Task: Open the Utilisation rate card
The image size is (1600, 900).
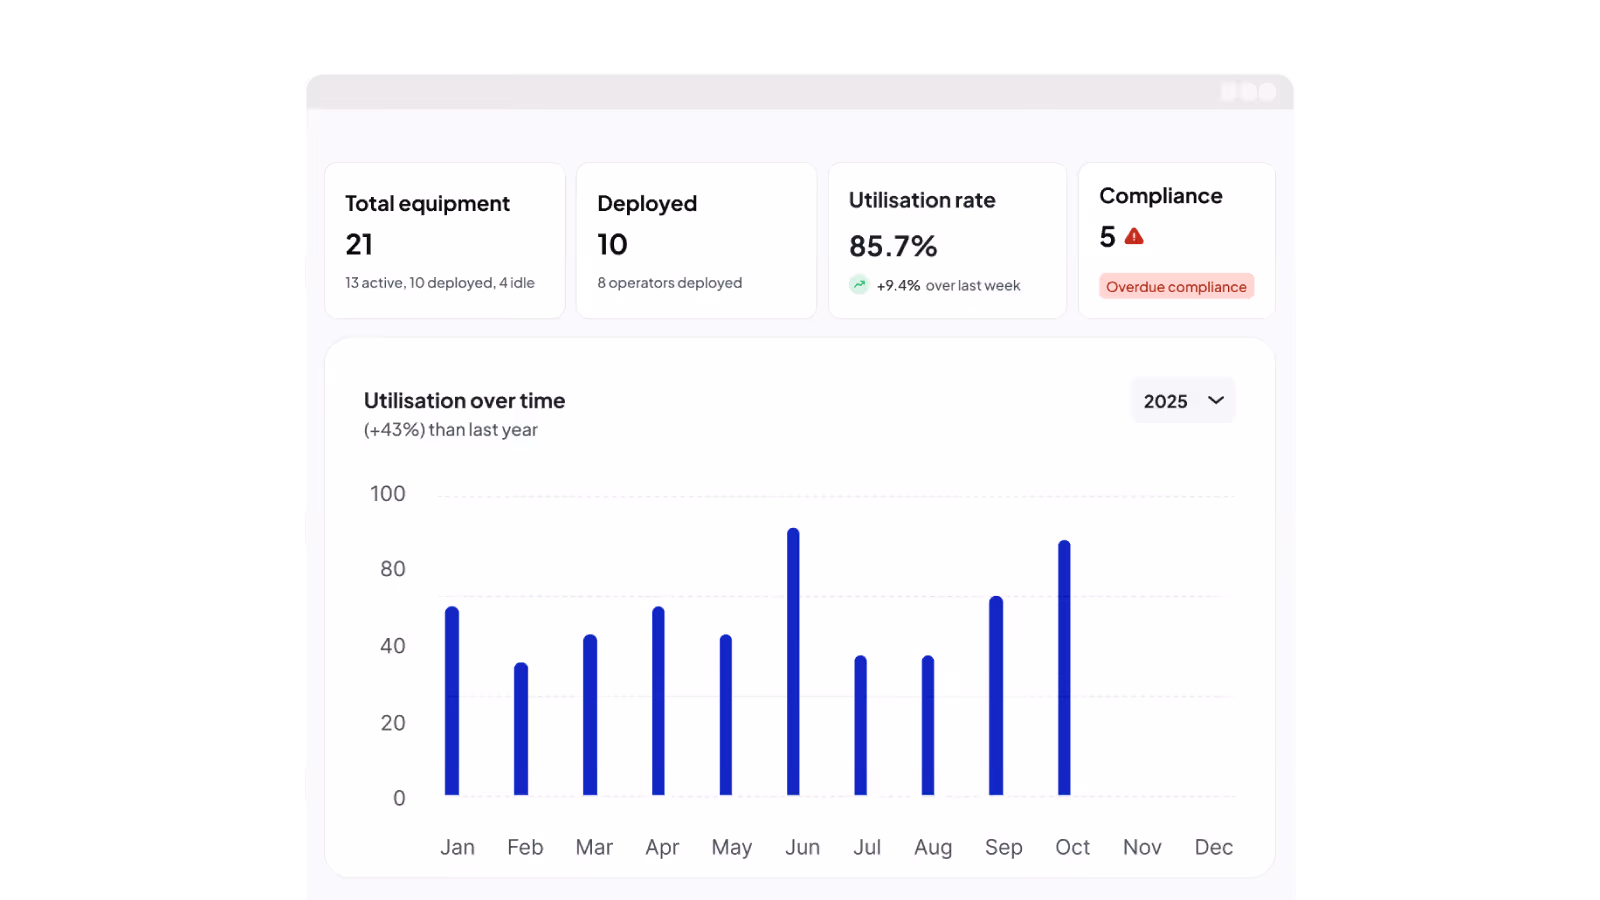Action: 946,240
